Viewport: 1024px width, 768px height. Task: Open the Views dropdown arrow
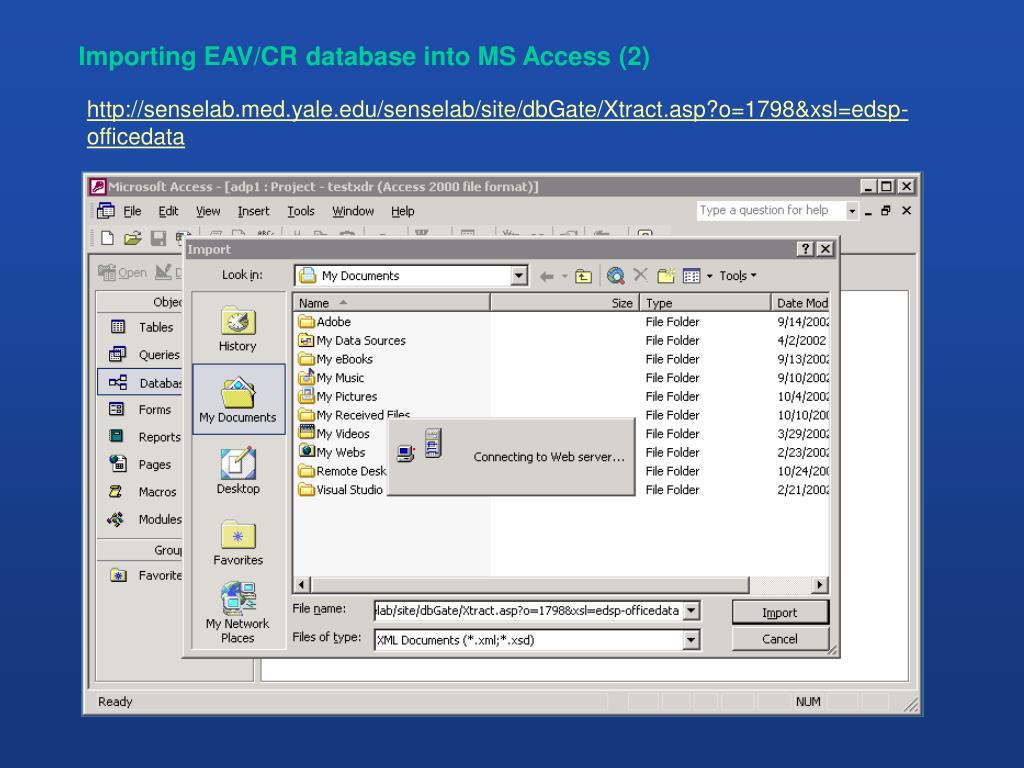[710, 276]
